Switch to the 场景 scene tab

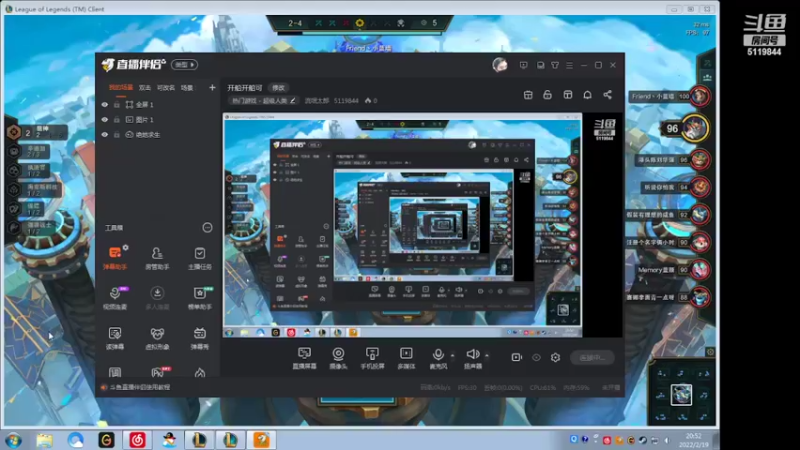pos(187,88)
